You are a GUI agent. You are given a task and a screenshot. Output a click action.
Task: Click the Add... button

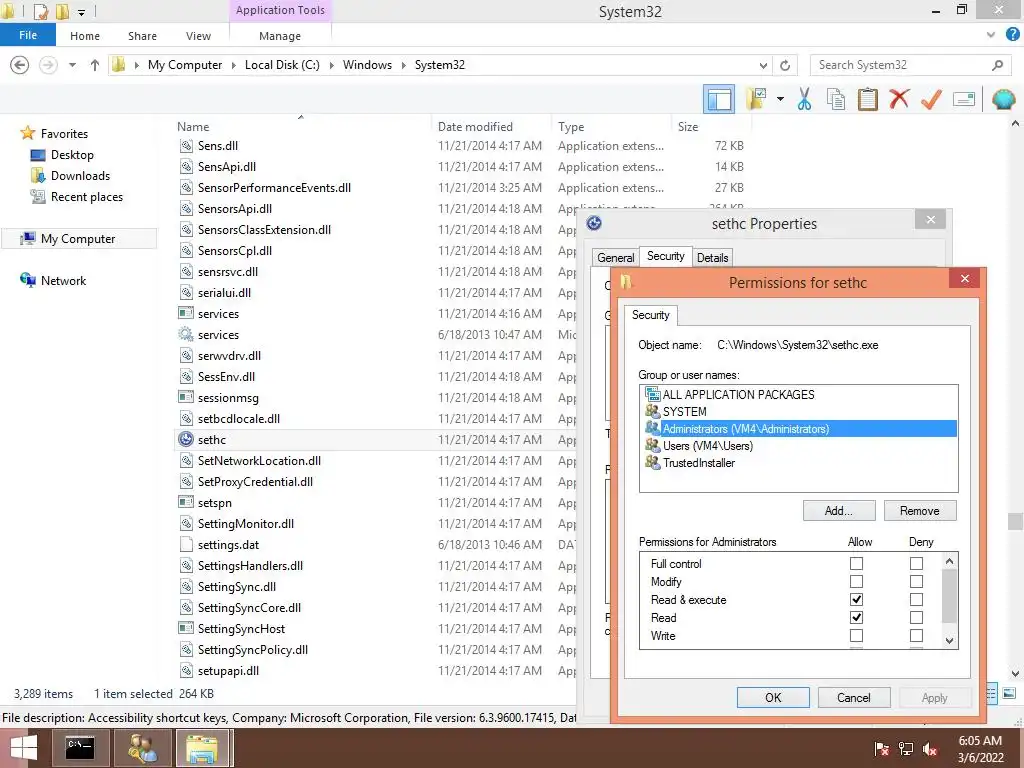[x=839, y=511]
